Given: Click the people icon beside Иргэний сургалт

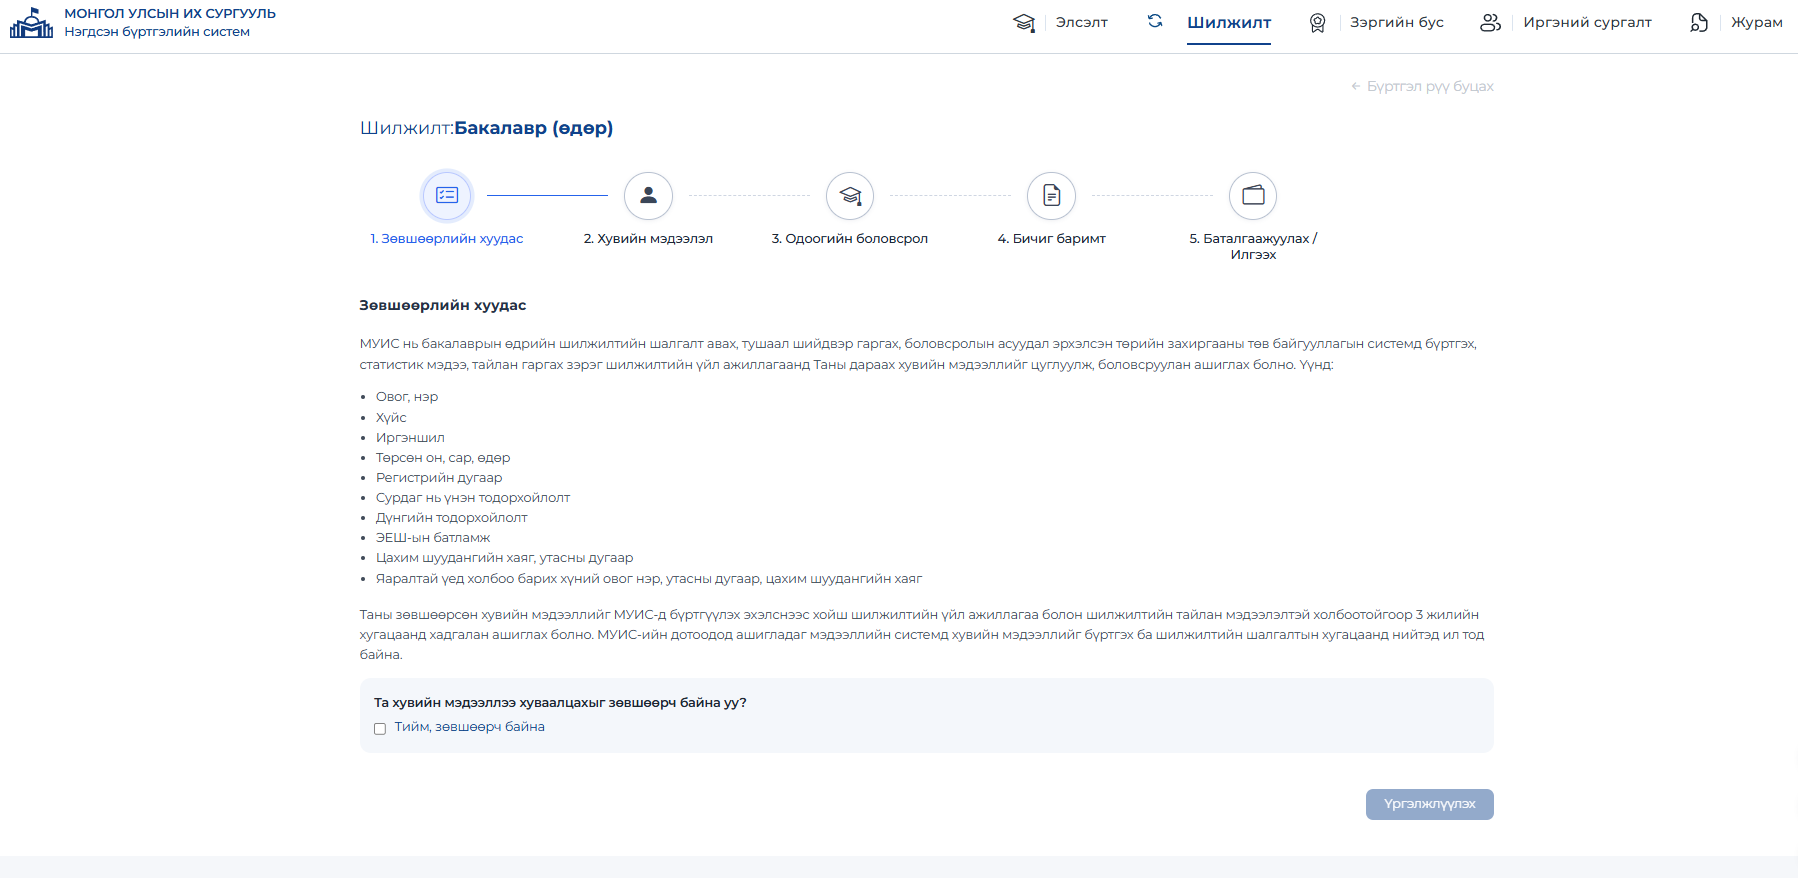Looking at the screenshot, I should [x=1490, y=23].
